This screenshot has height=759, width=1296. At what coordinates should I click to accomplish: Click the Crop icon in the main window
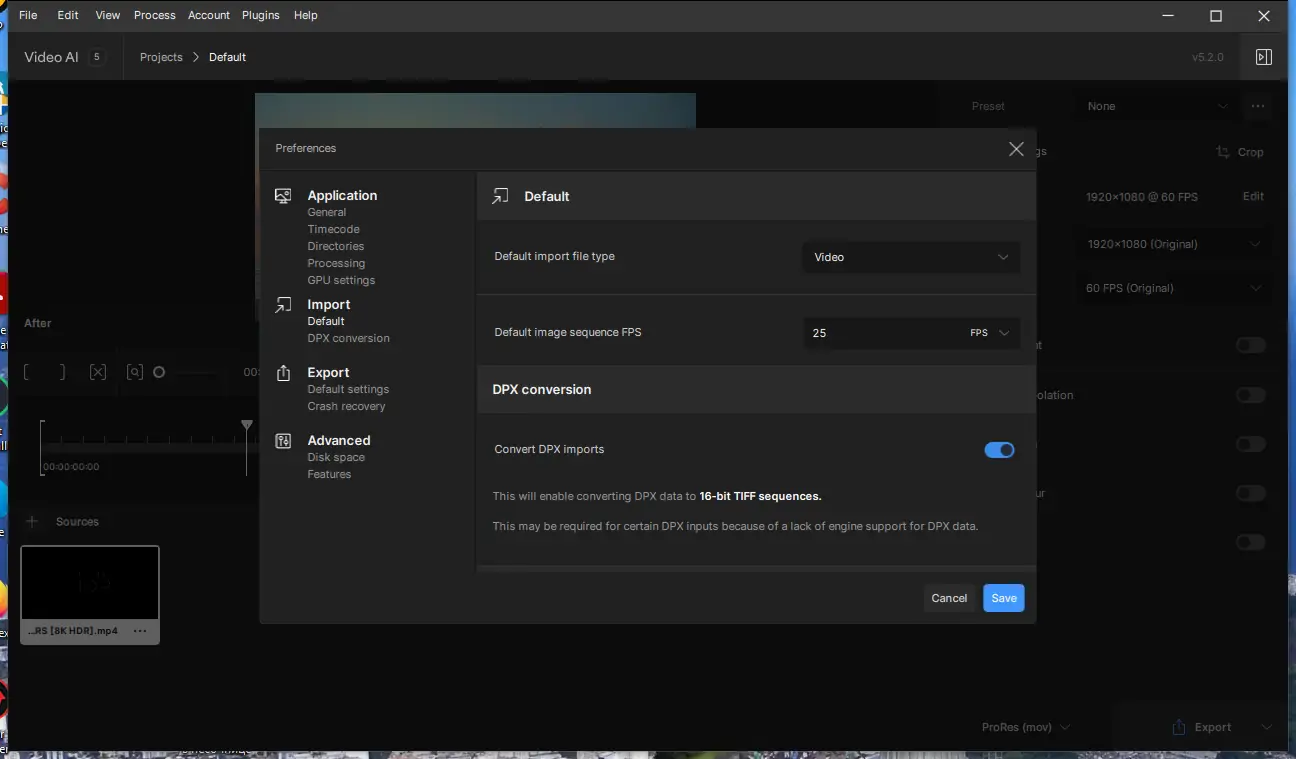tap(1223, 152)
